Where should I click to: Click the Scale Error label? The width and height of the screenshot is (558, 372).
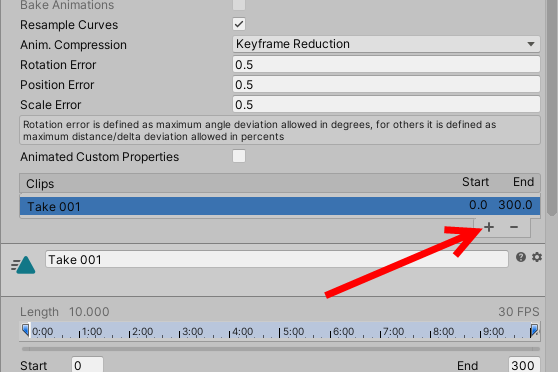coord(51,105)
